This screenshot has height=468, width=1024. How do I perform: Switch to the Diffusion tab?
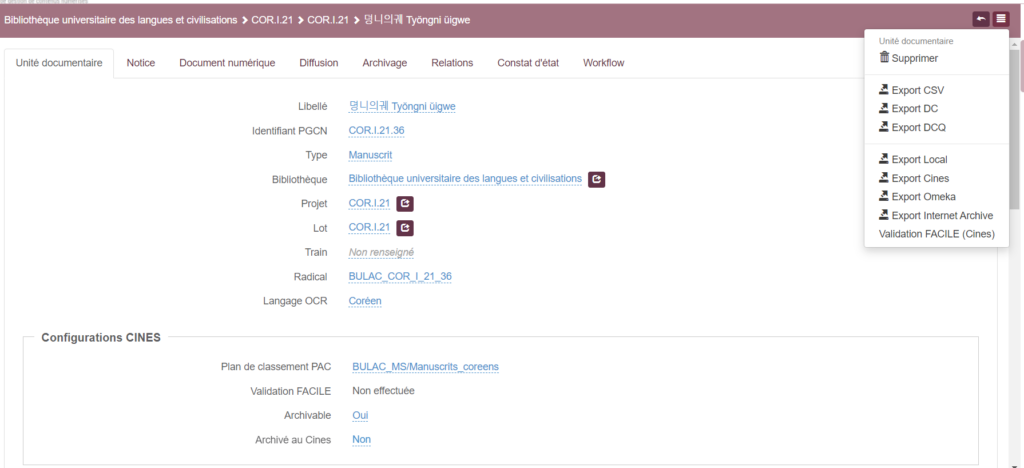coord(319,63)
